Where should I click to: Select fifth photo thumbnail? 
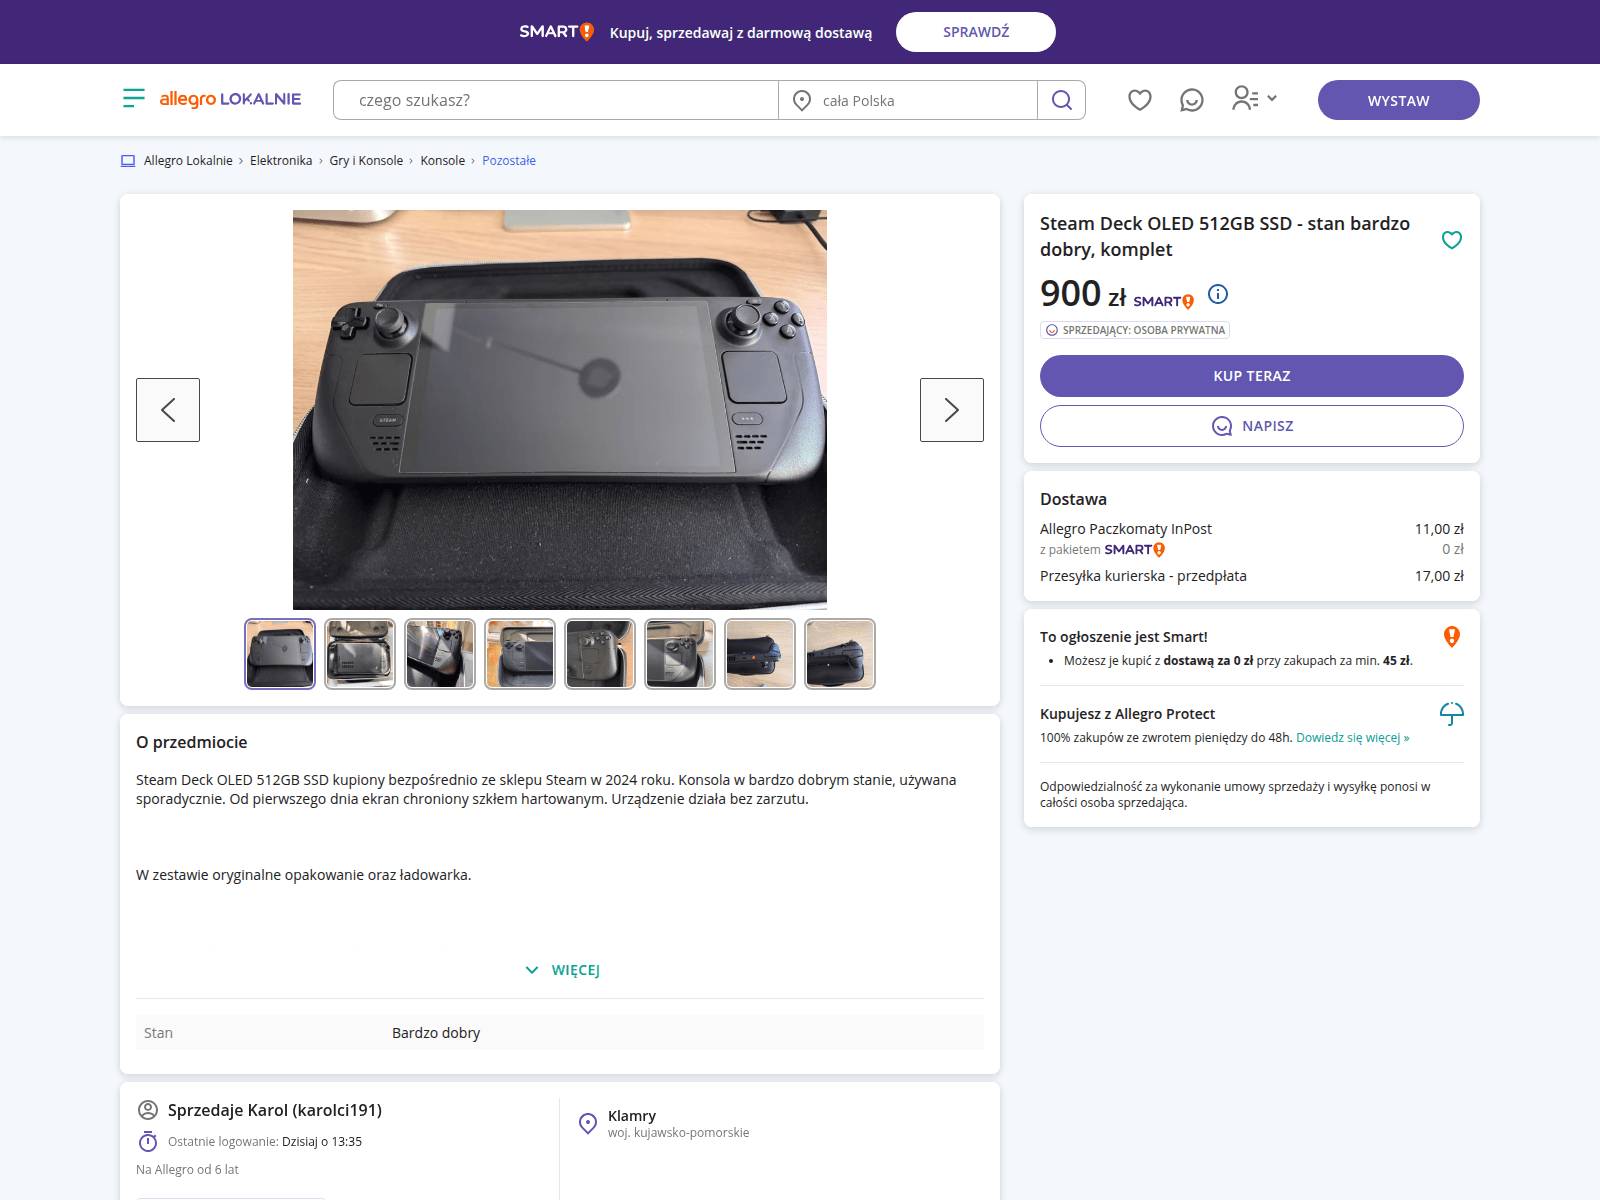pos(600,654)
